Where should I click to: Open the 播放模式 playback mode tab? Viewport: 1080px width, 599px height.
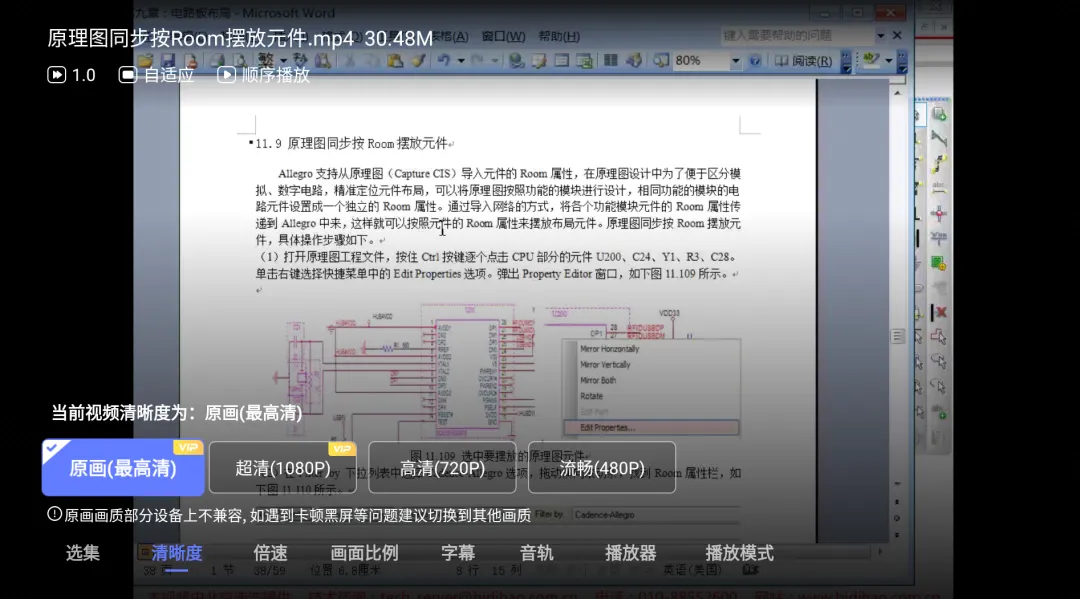[739, 553]
